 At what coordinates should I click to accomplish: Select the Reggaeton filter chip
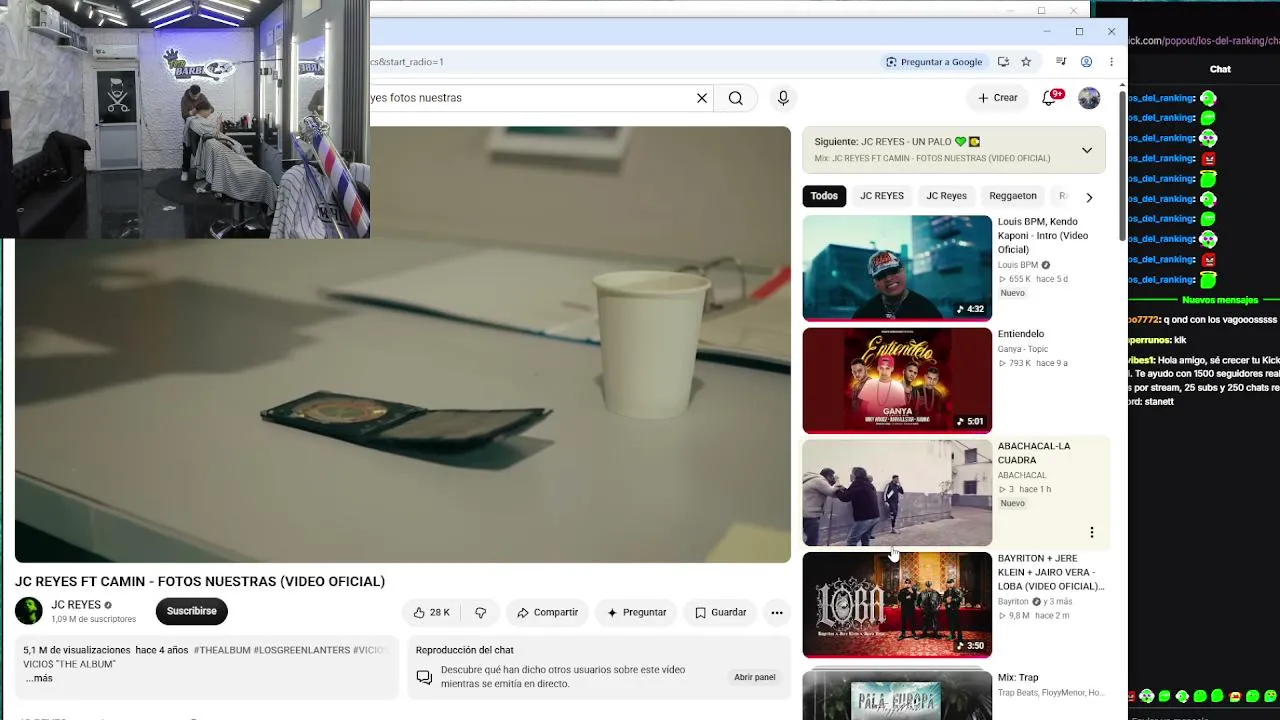tap(1013, 196)
